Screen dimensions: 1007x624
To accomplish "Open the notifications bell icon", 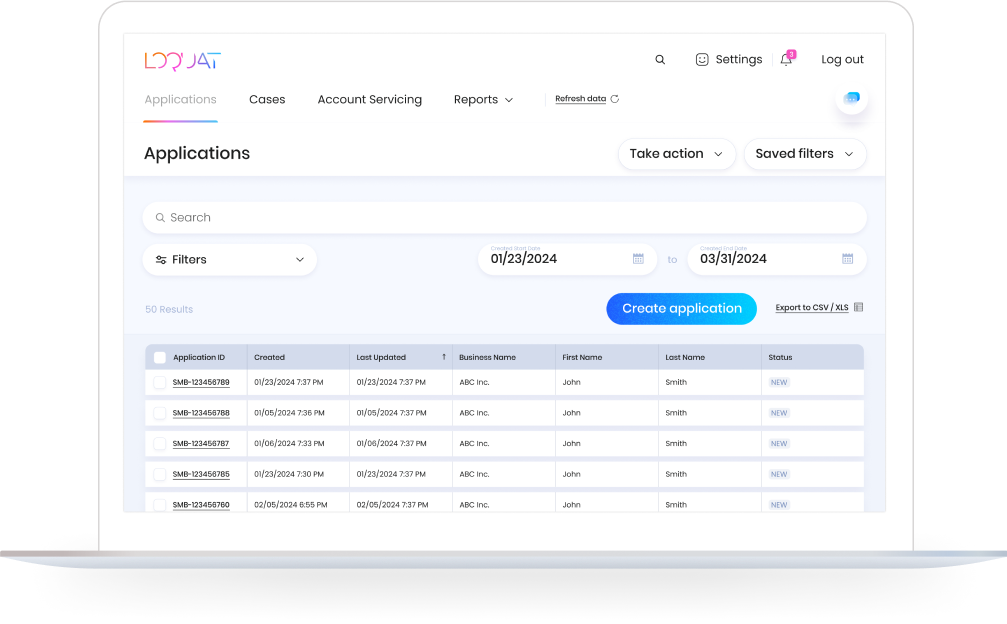I will [786, 60].
